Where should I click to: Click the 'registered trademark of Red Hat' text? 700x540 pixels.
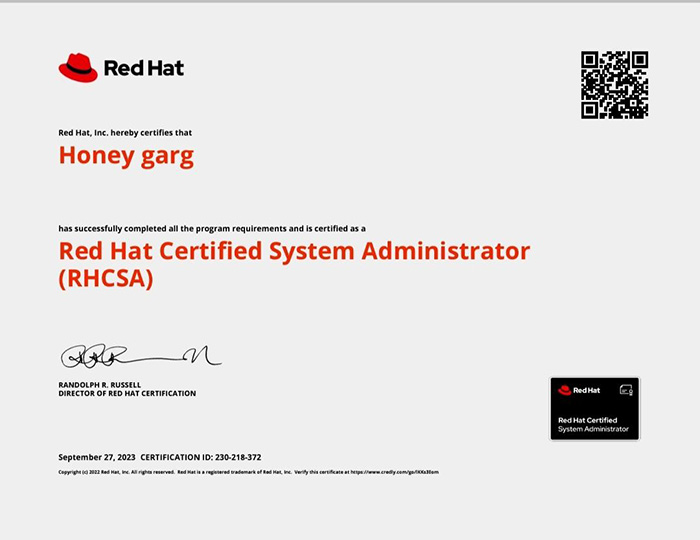pyautogui.click(x=235, y=471)
